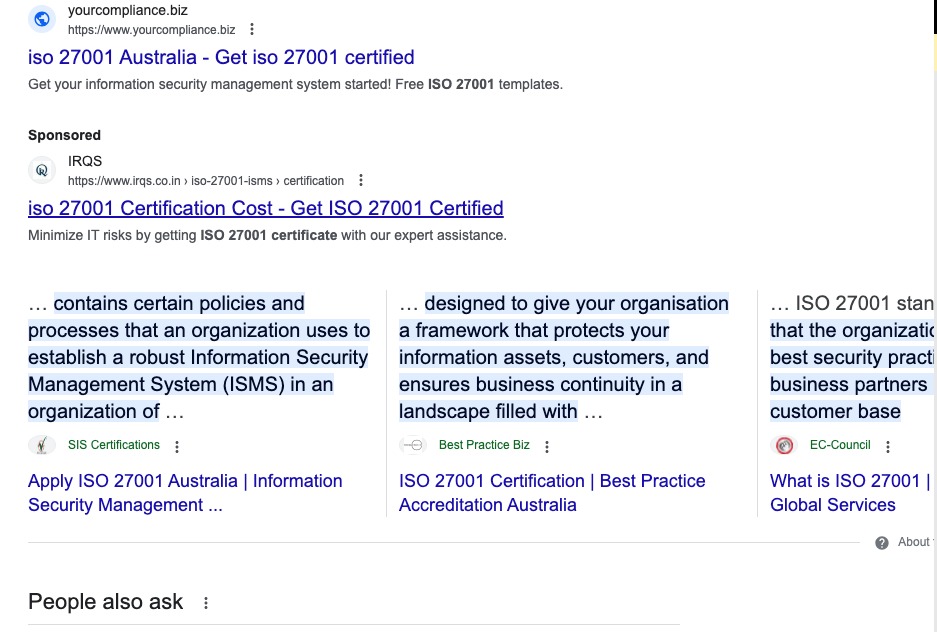937x632 pixels.
Task: Click the yourcompliance.biz globe favicon
Action: pos(42,19)
